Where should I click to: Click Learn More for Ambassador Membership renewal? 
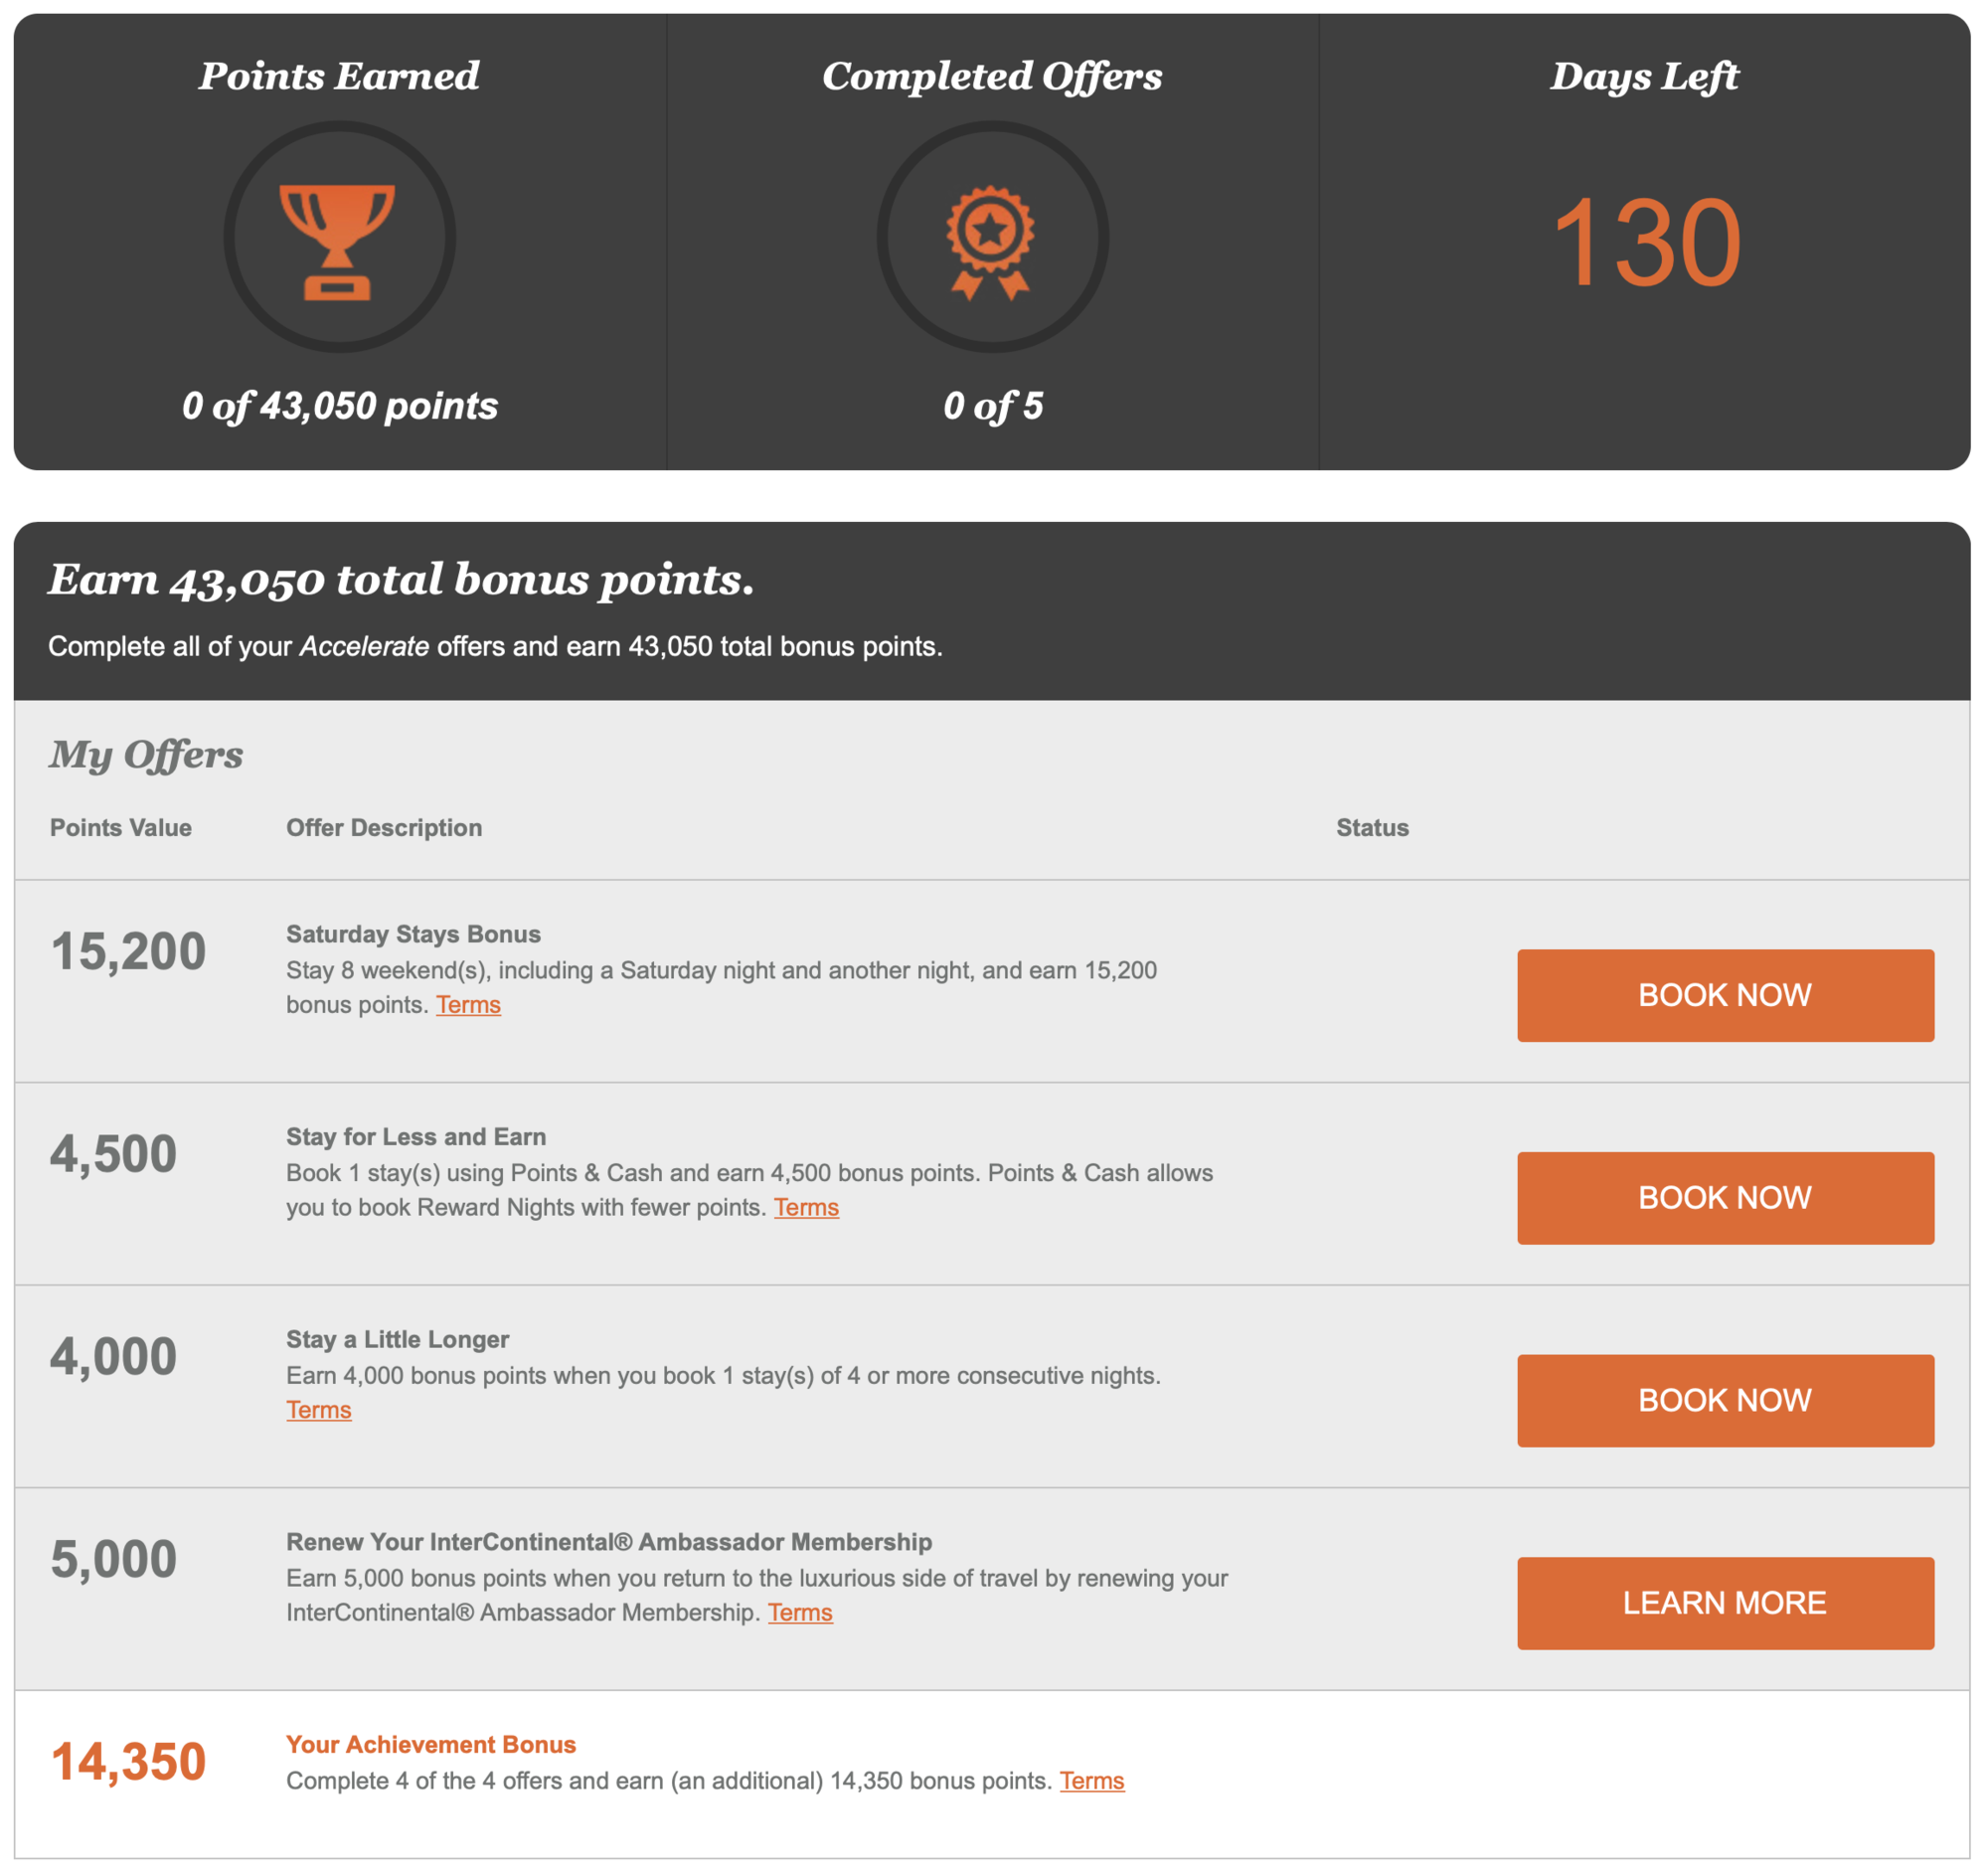(1724, 1602)
